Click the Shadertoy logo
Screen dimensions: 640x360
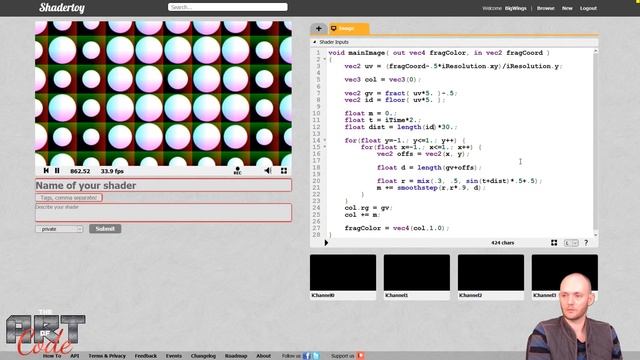tap(62, 8)
